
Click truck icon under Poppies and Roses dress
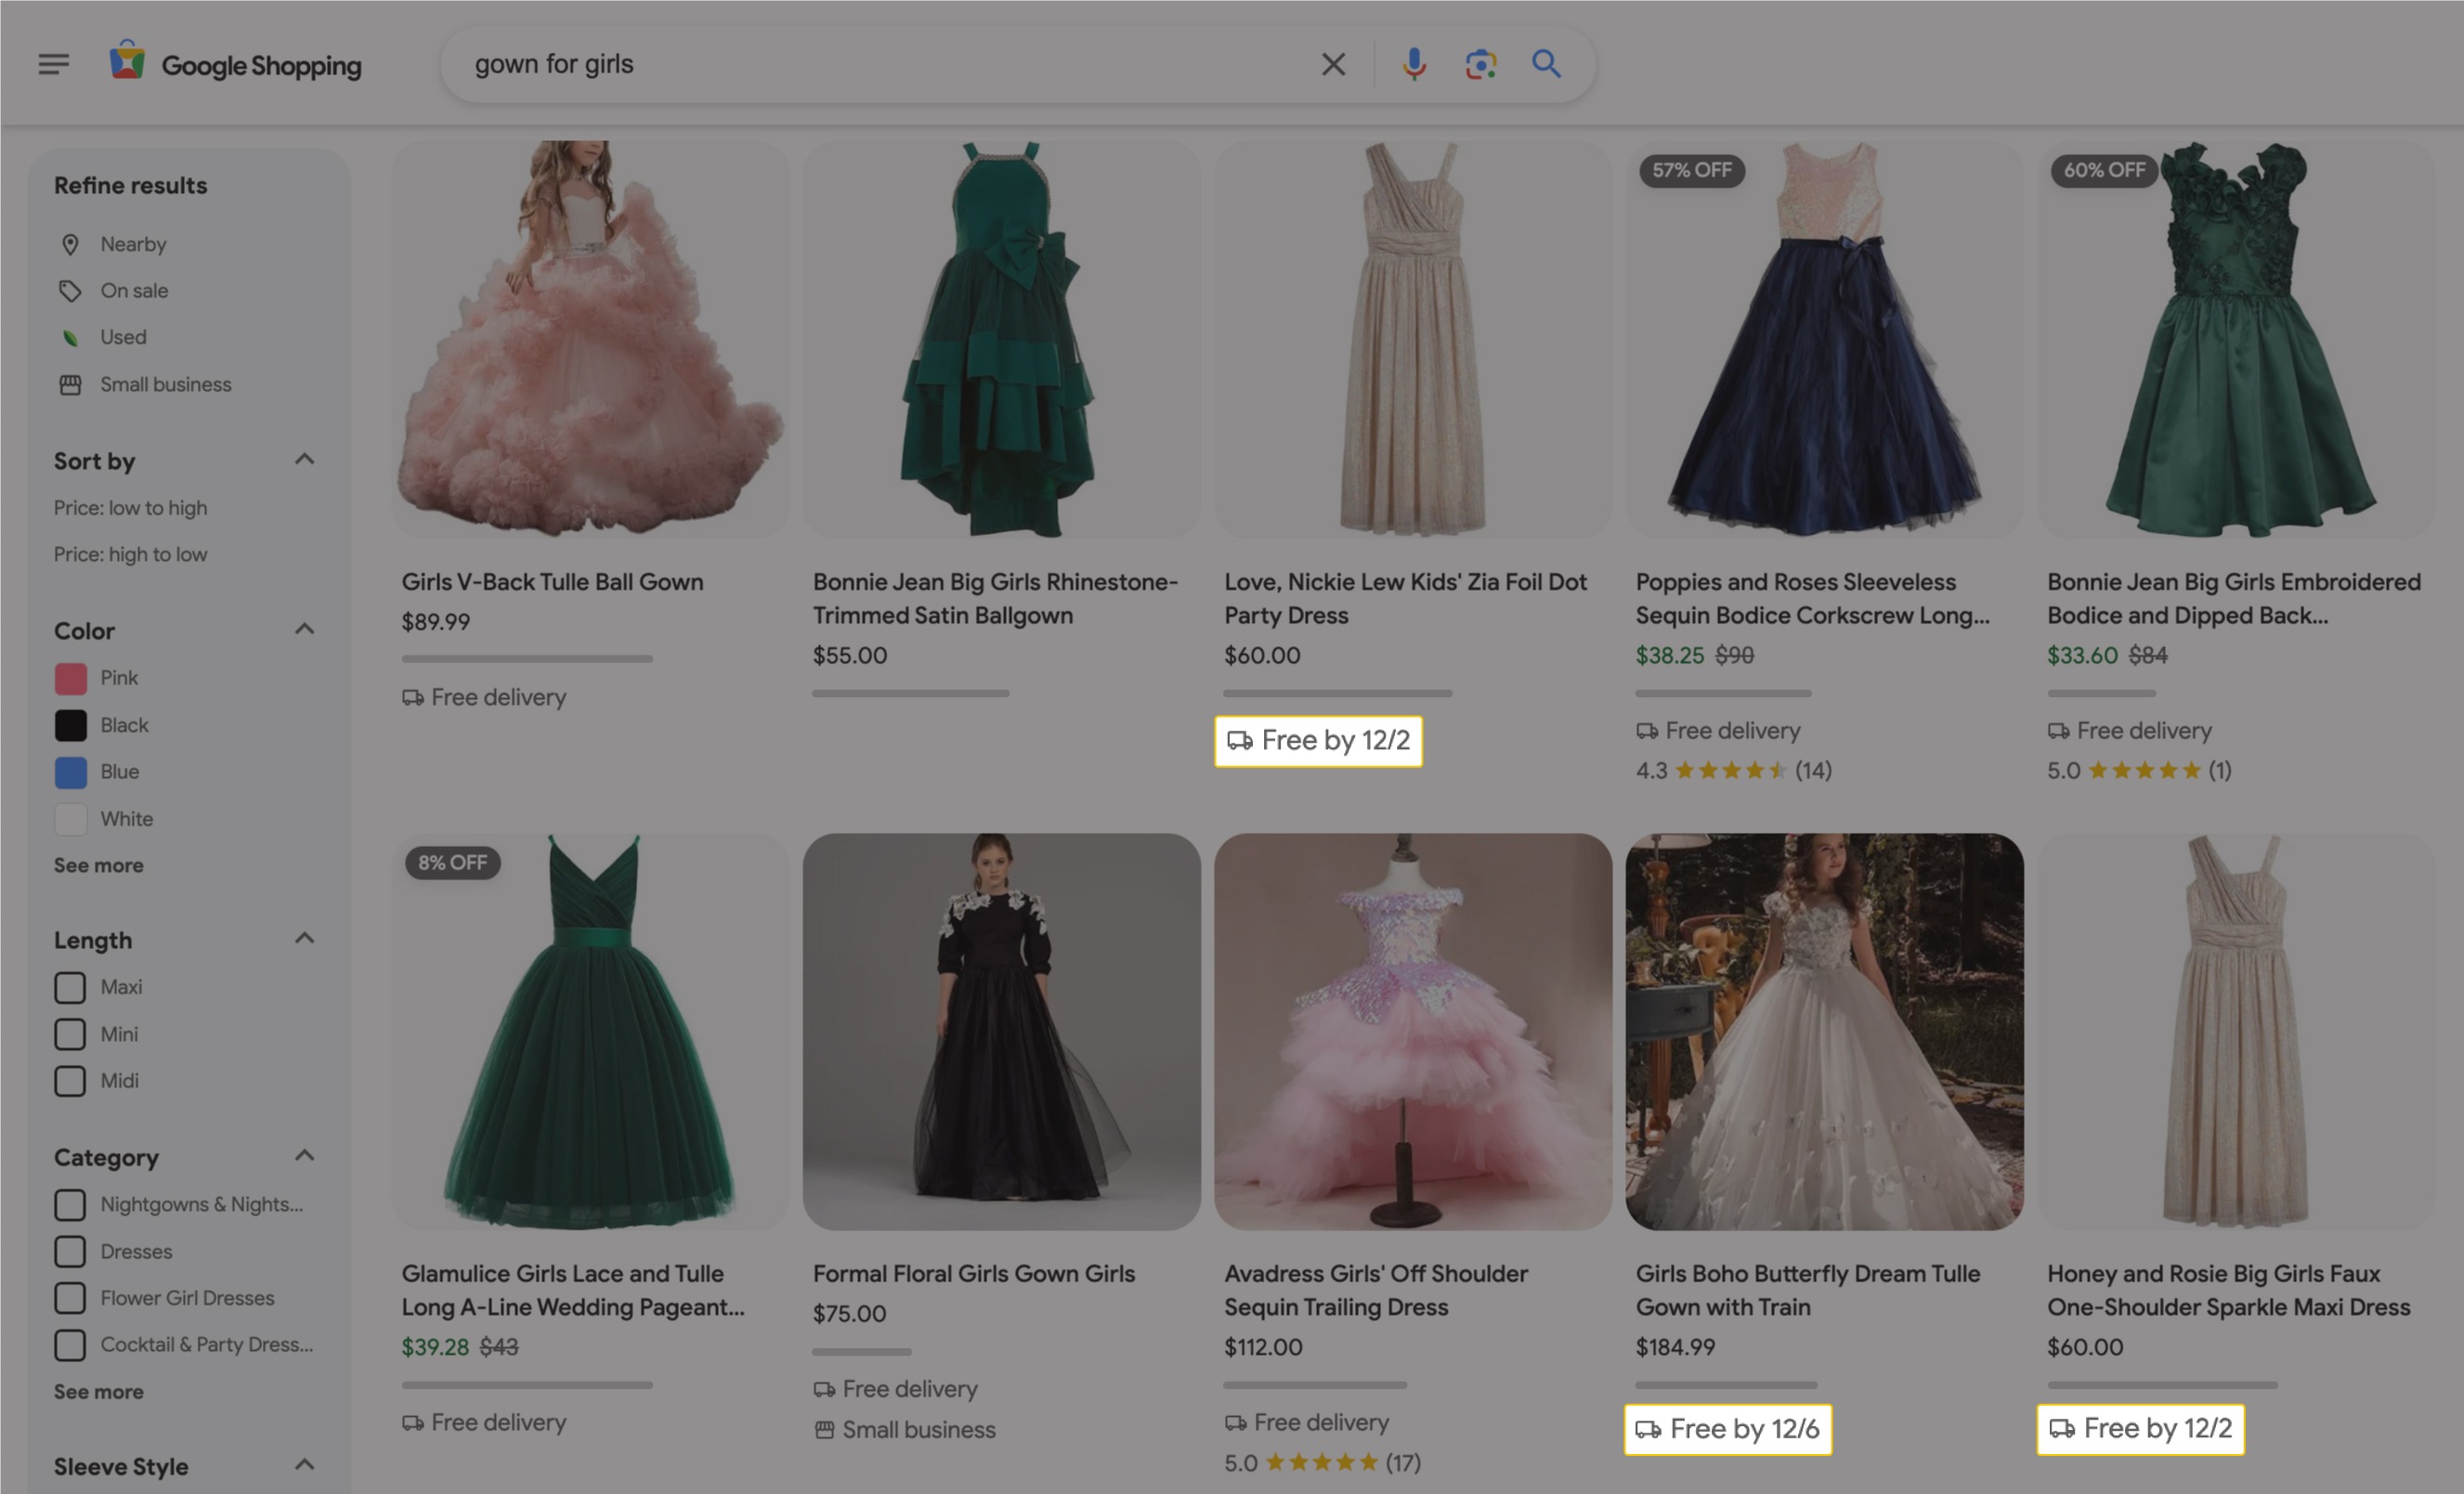(x=1647, y=731)
